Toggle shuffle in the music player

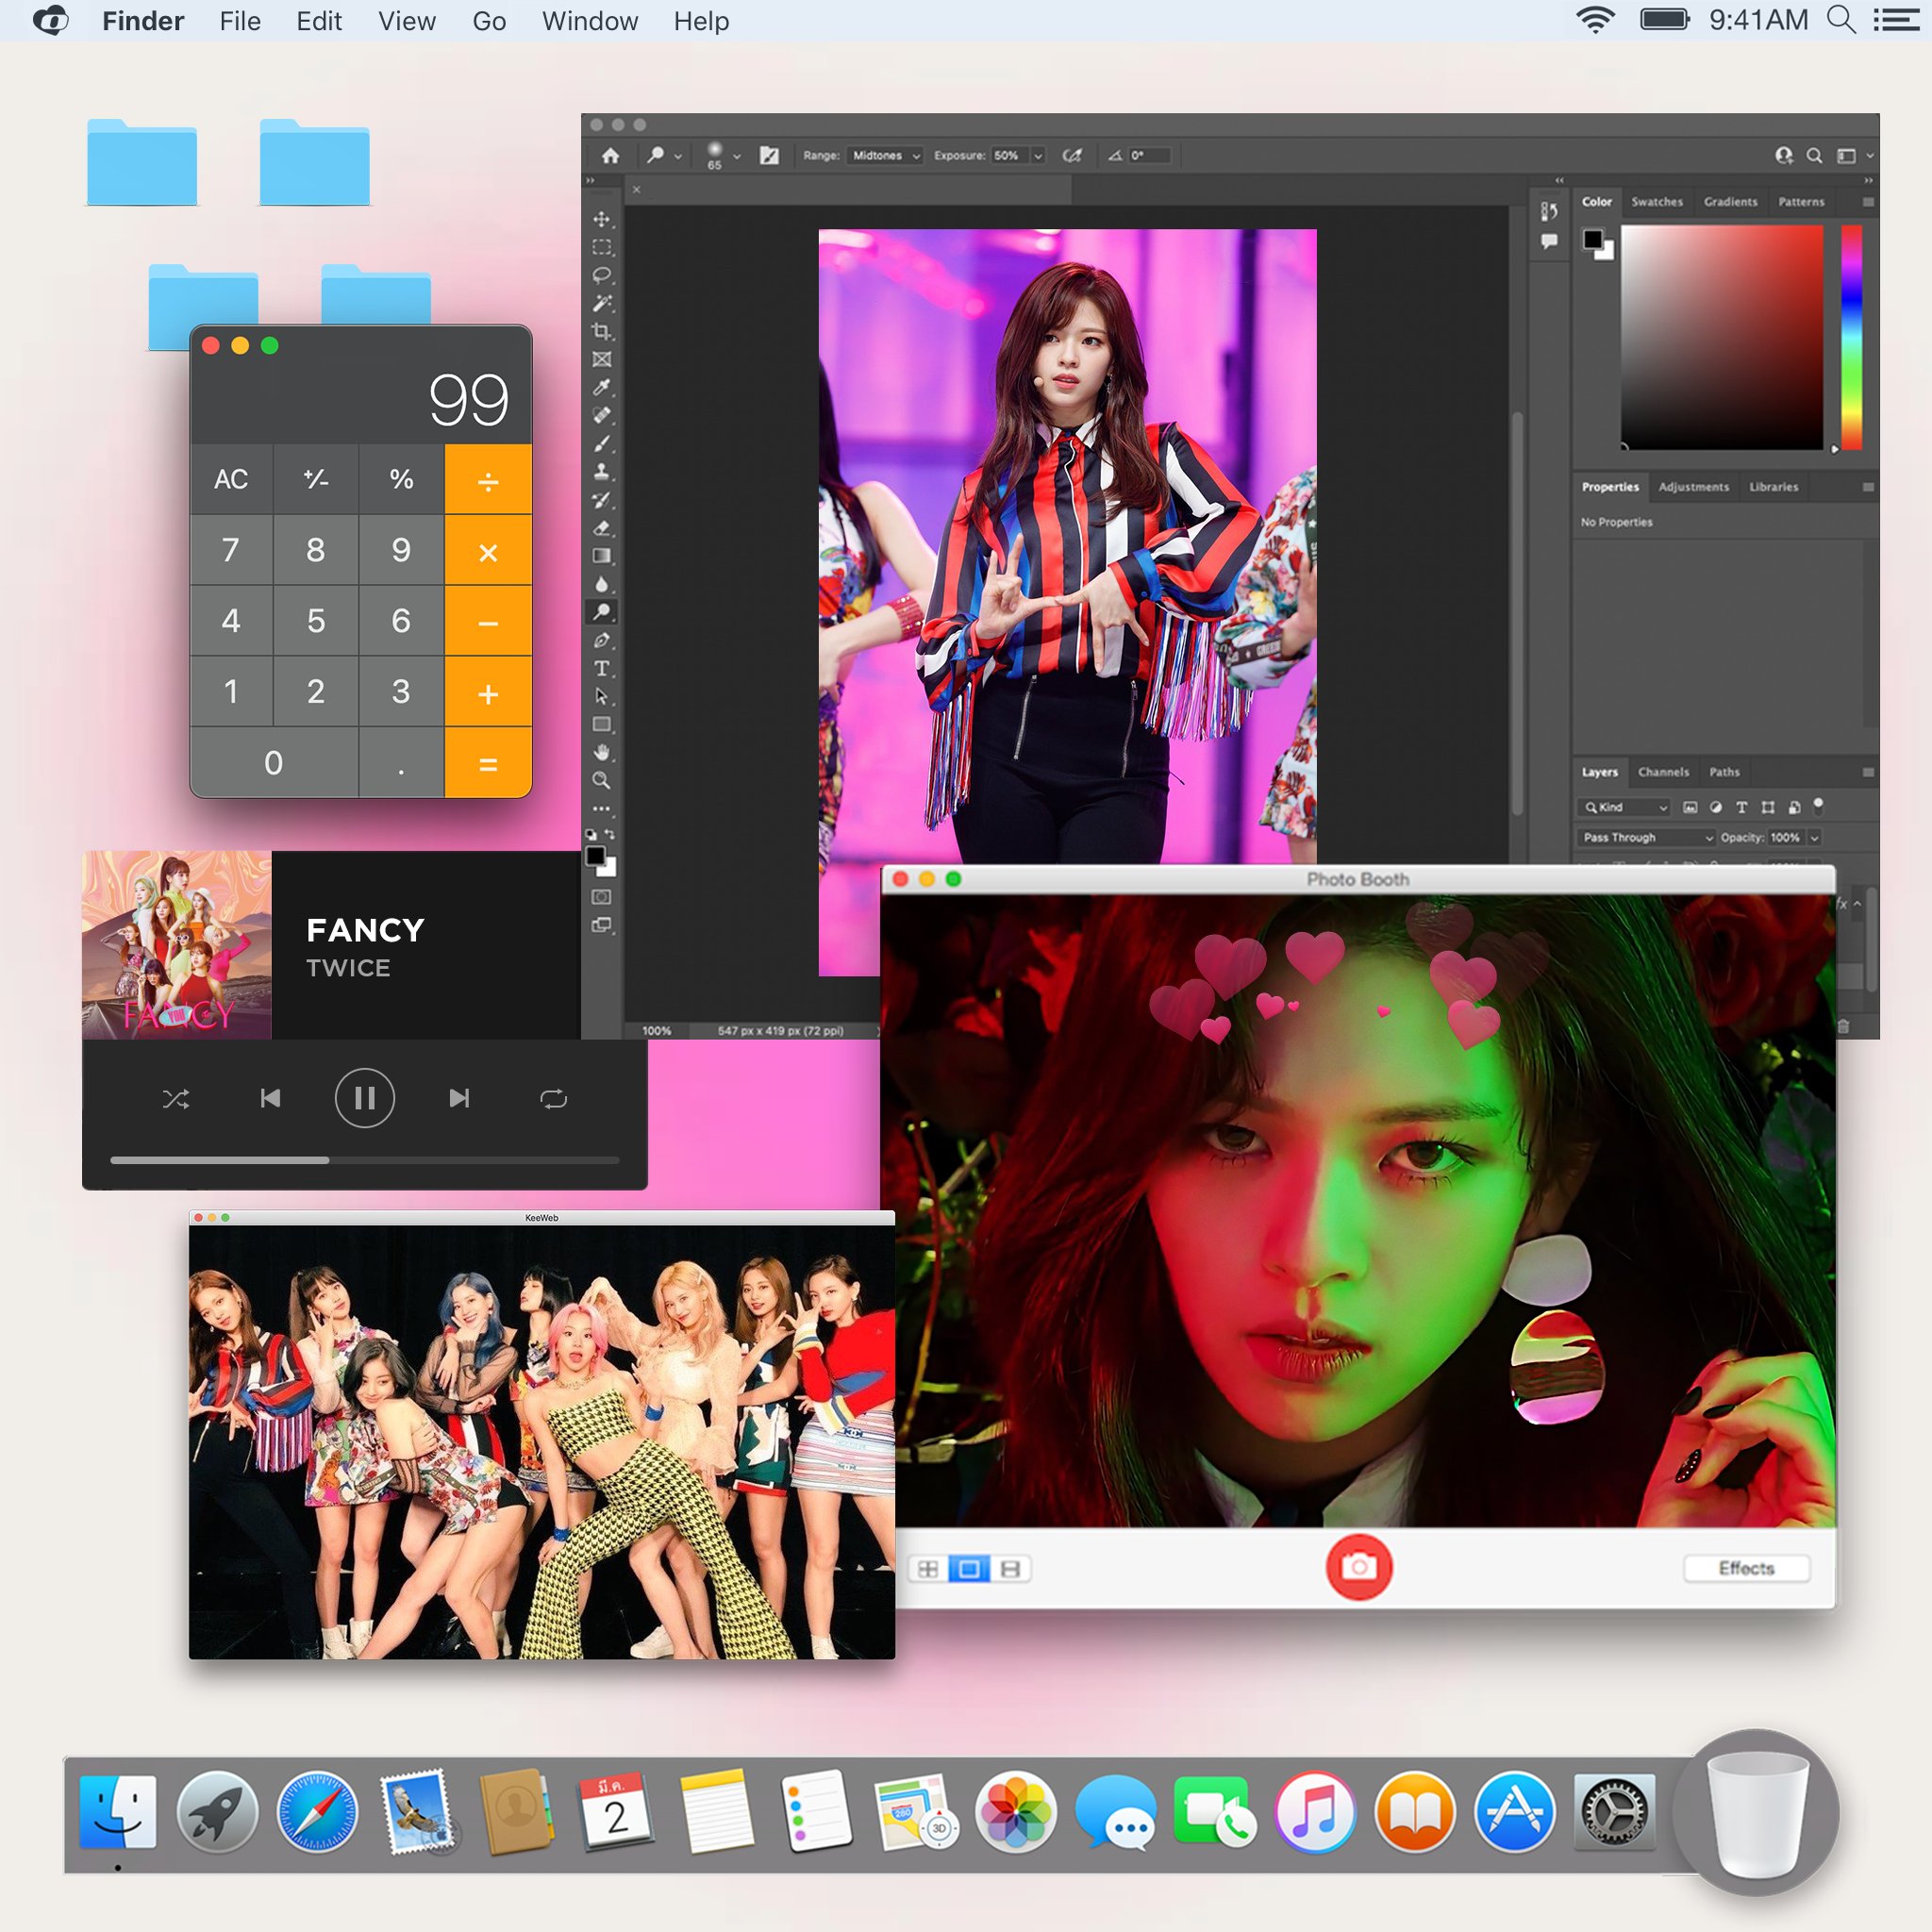pyautogui.click(x=176, y=1099)
